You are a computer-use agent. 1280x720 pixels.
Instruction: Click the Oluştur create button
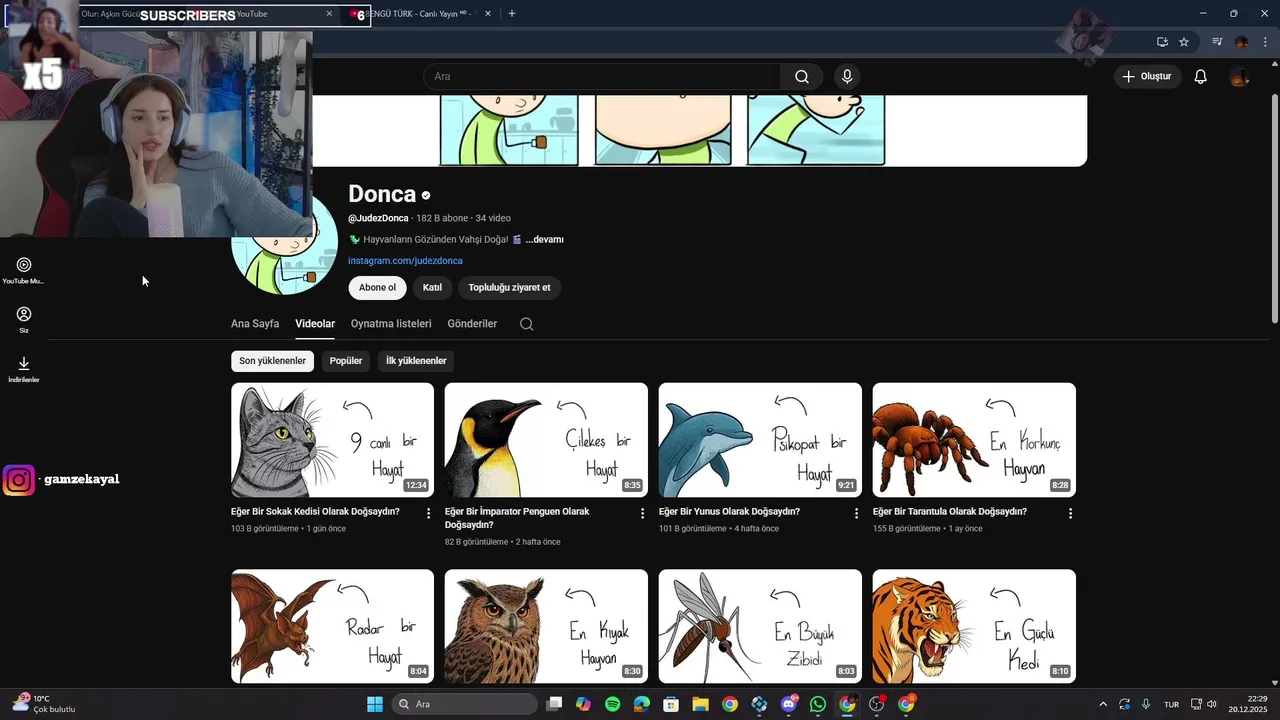[1148, 76]
